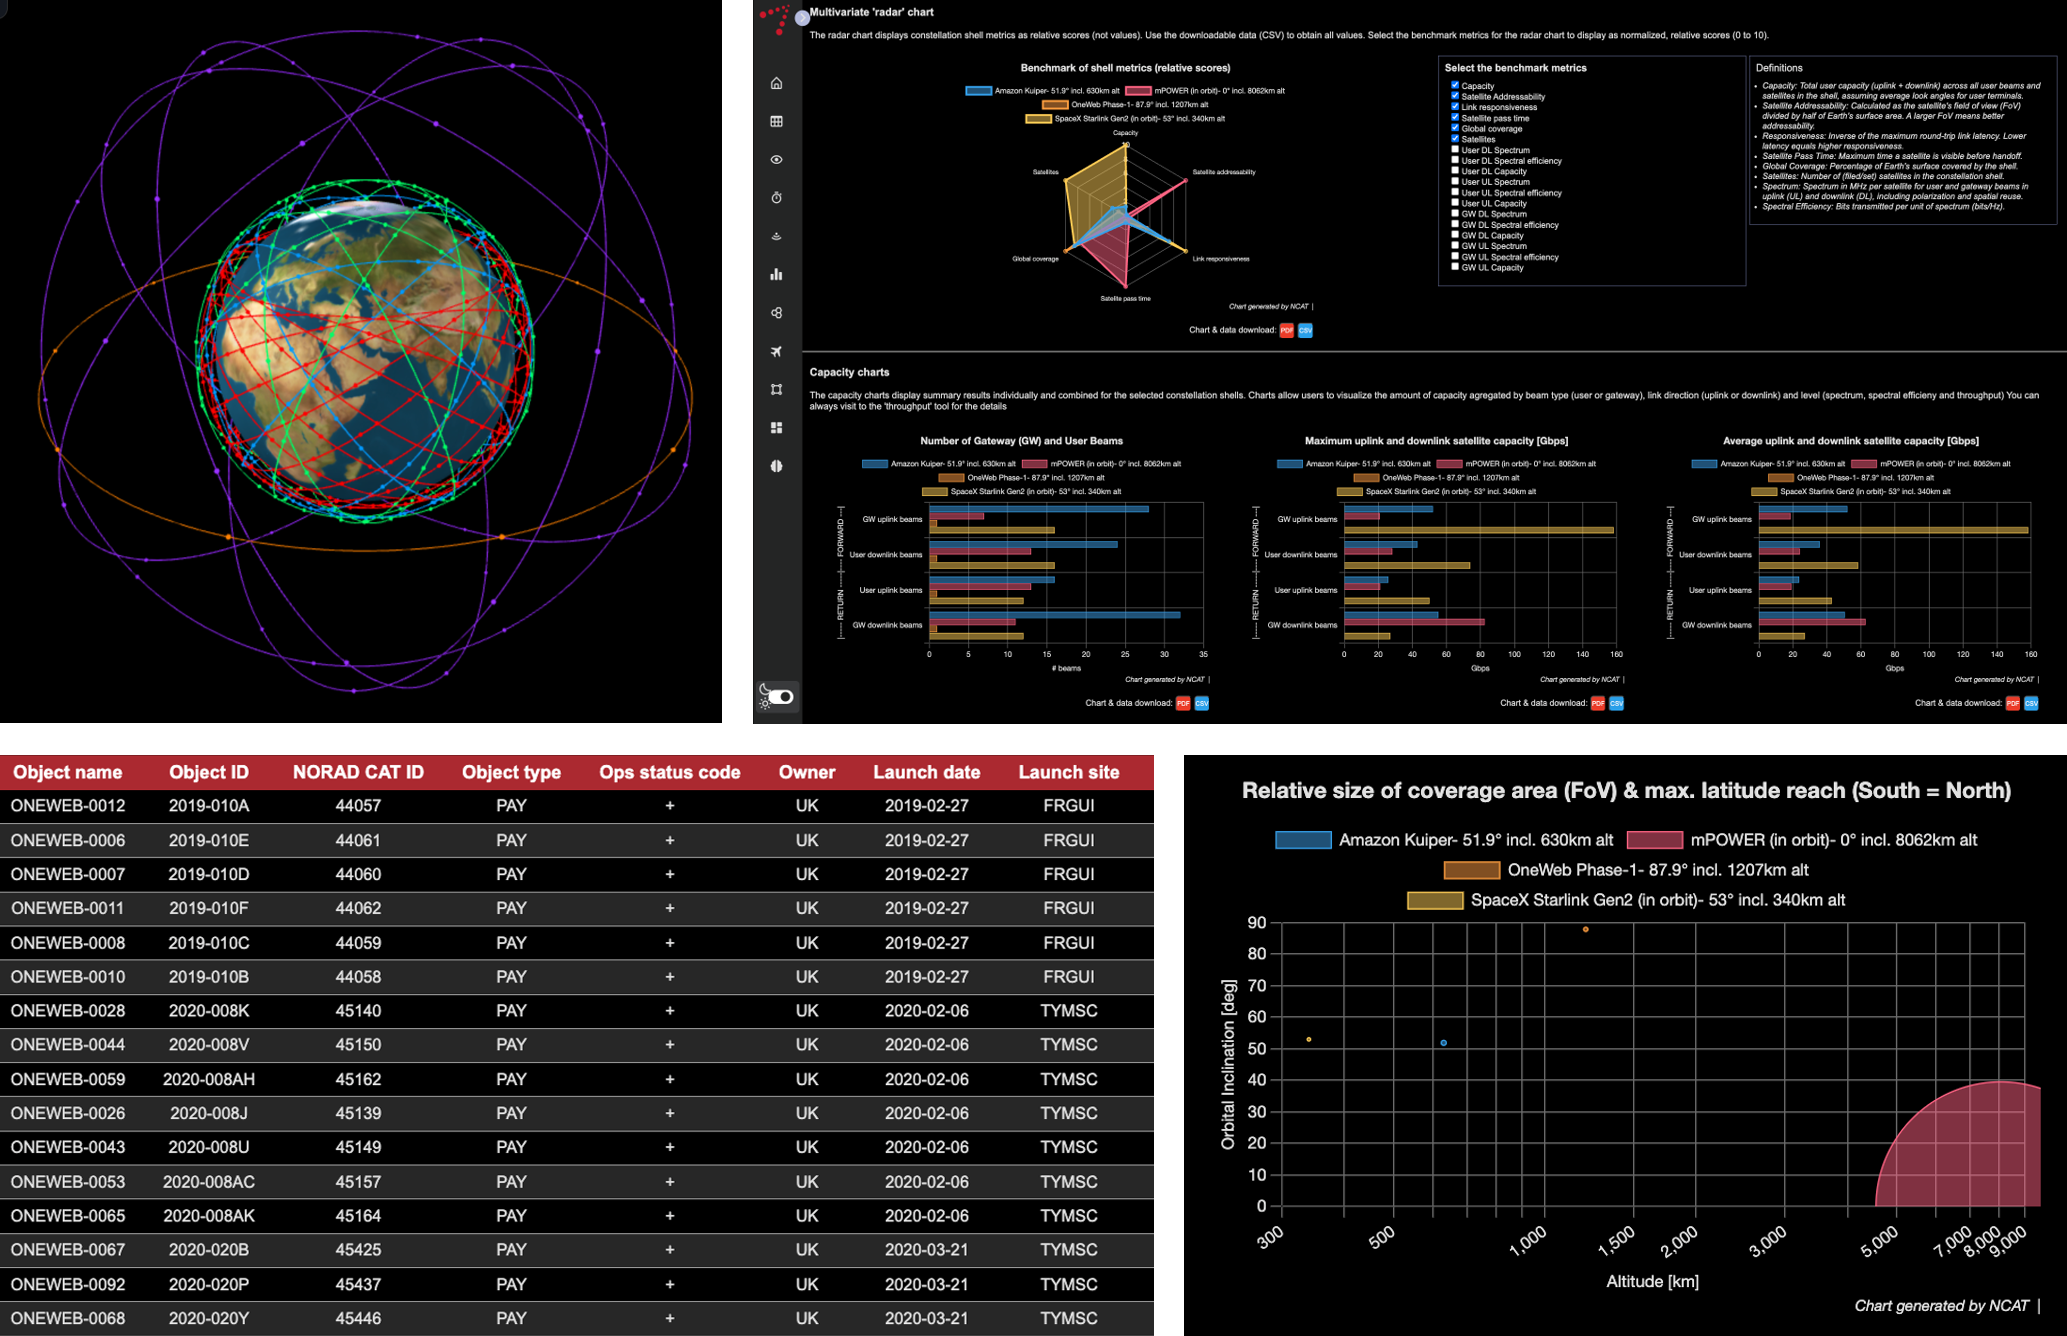Enable the User DL Spectrum checkbox

coord(1455,149)
